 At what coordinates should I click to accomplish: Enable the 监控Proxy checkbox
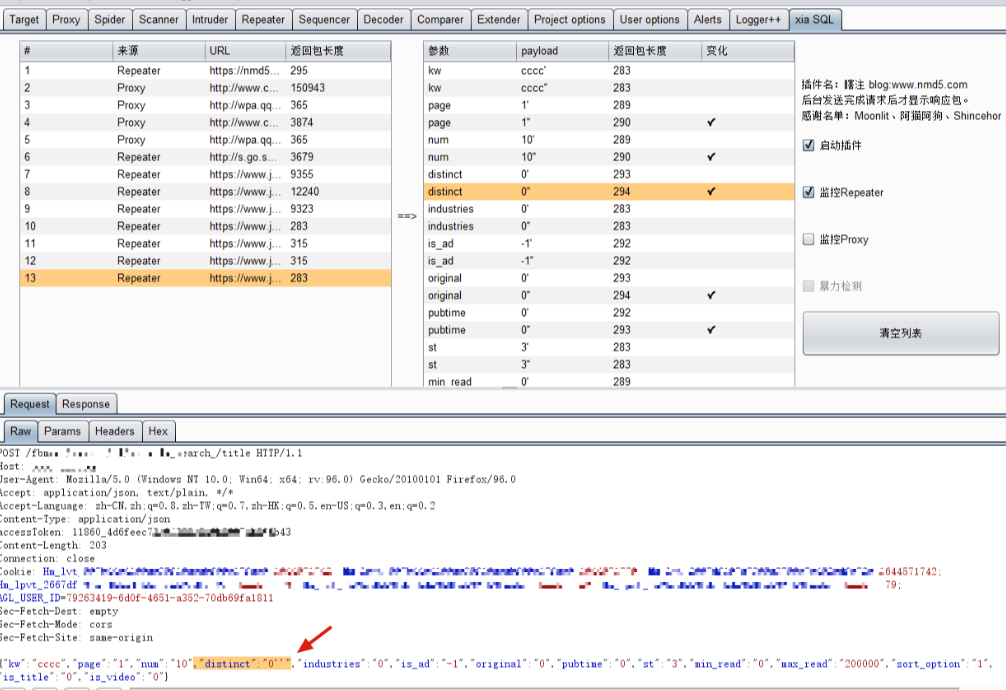[x=808, y=239]
